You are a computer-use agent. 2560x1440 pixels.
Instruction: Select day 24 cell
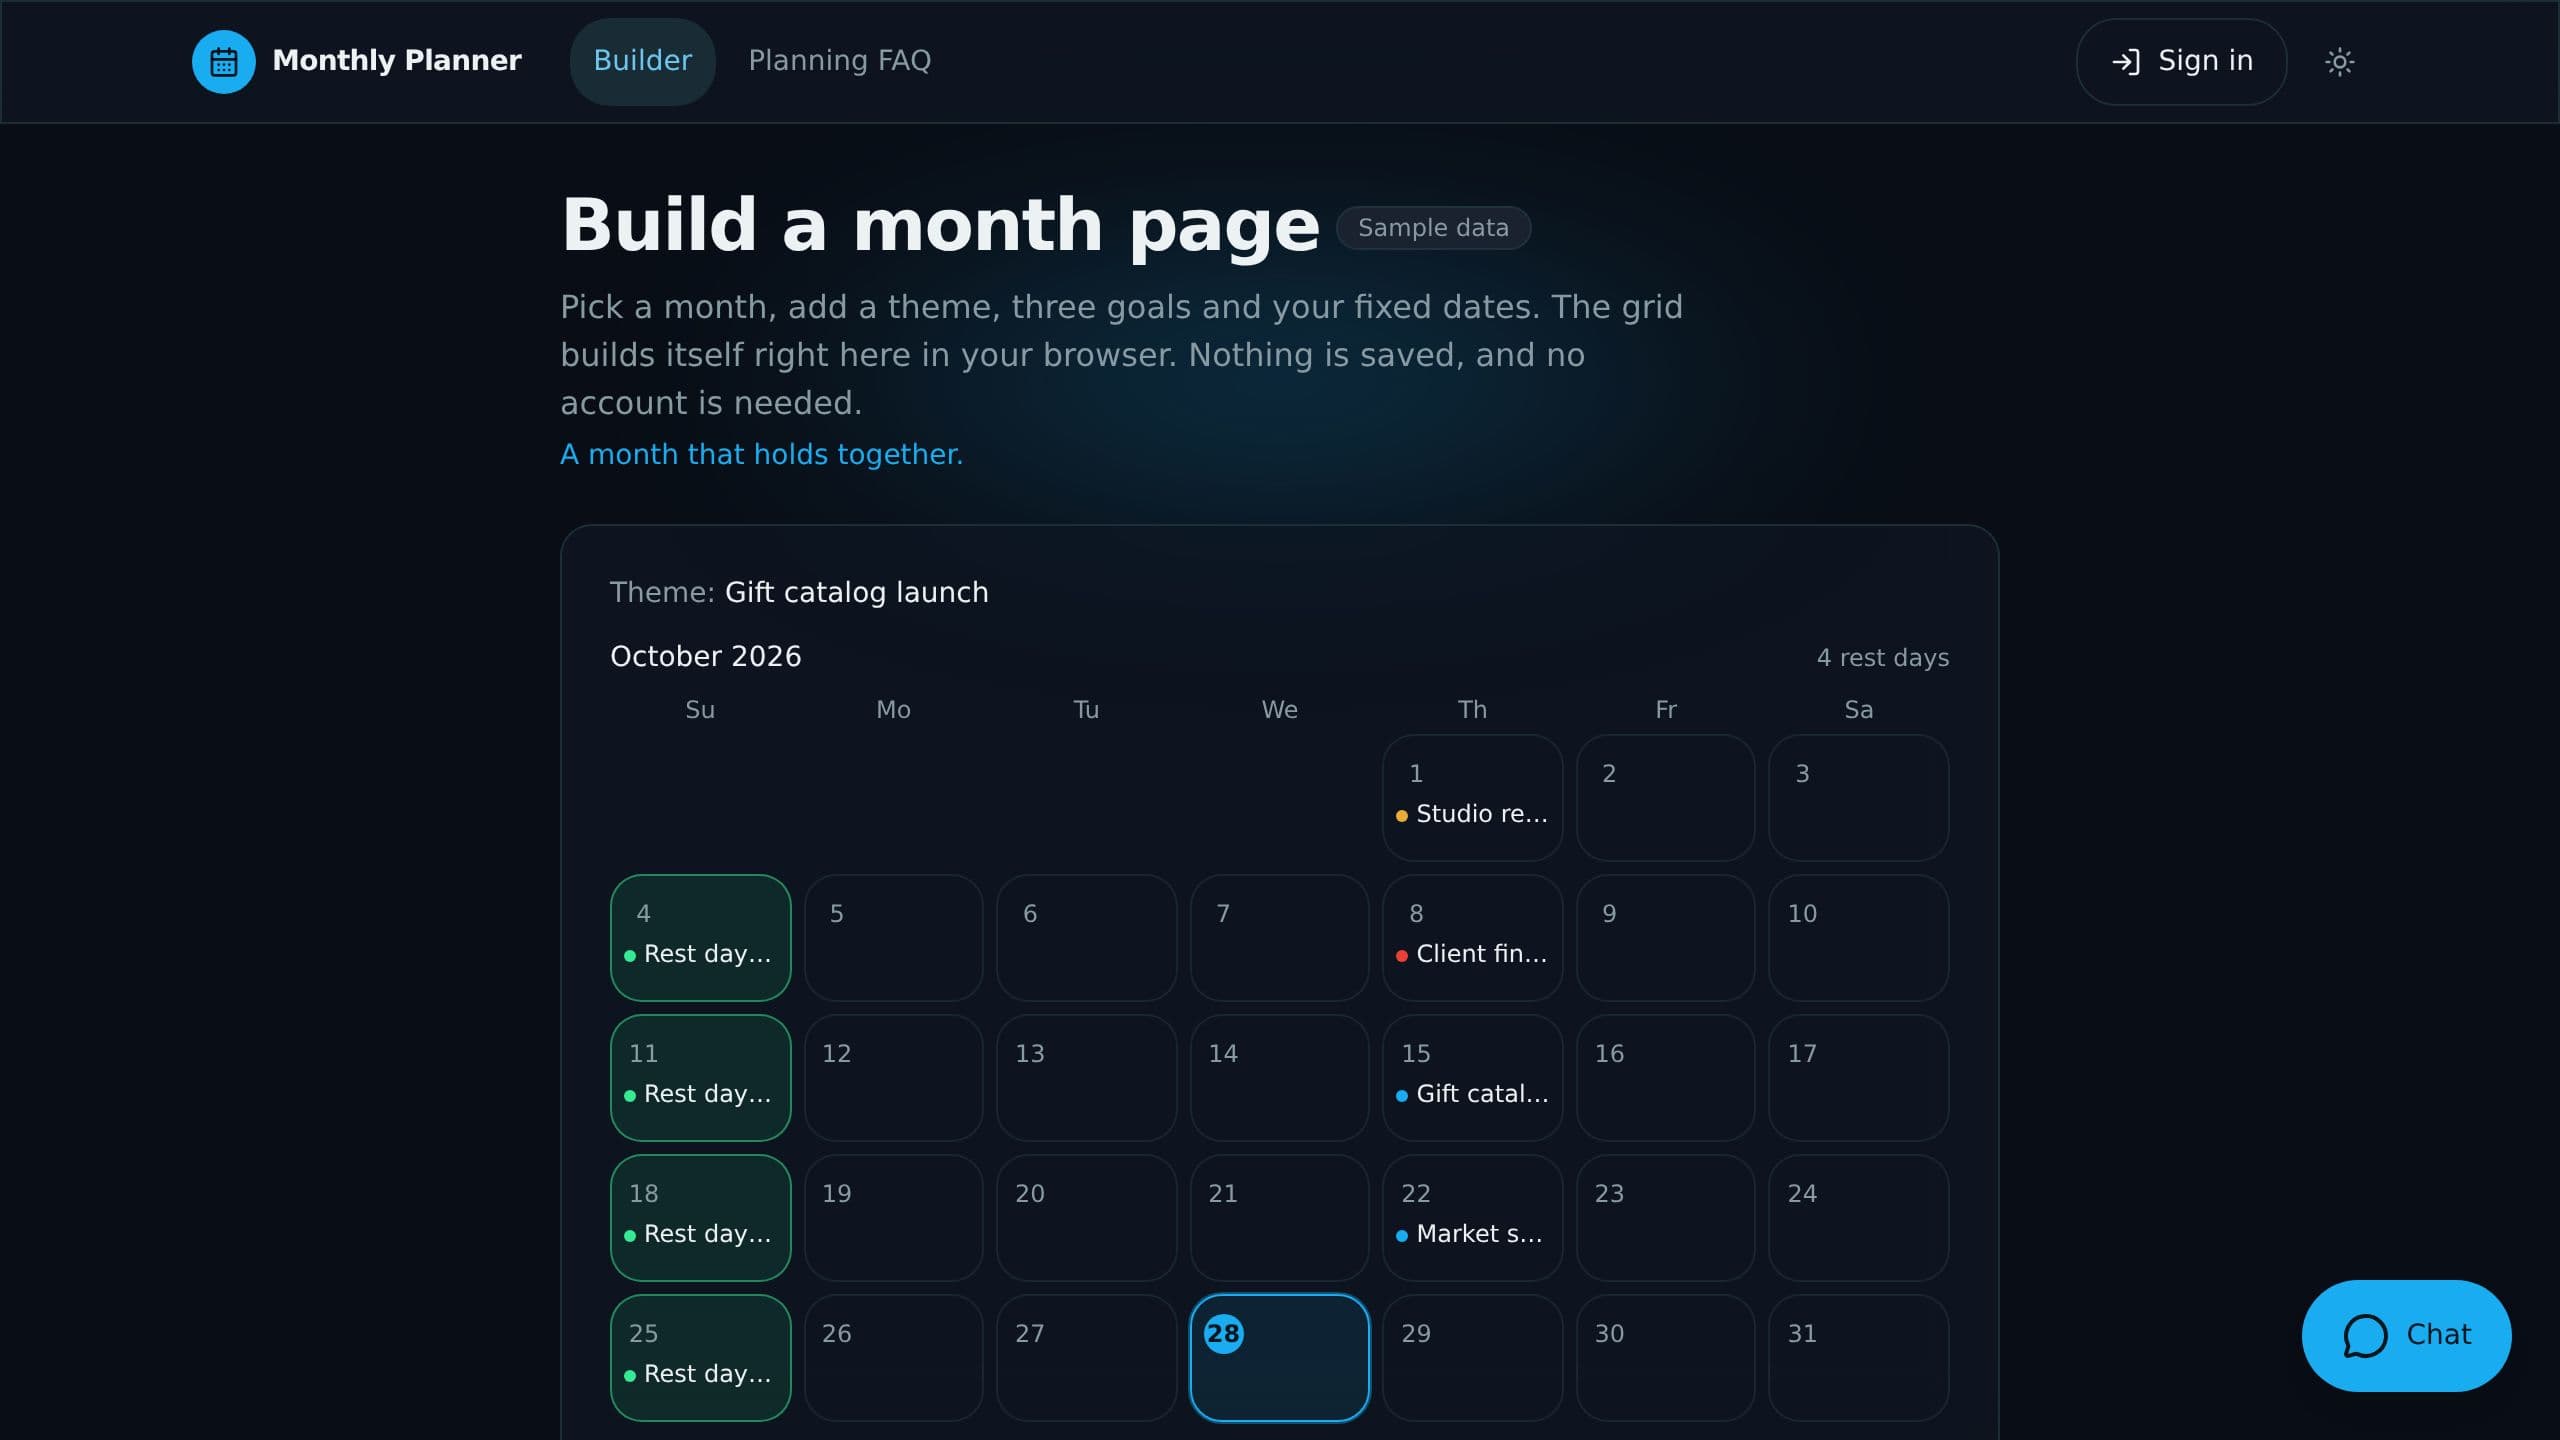point(1858,1217)
